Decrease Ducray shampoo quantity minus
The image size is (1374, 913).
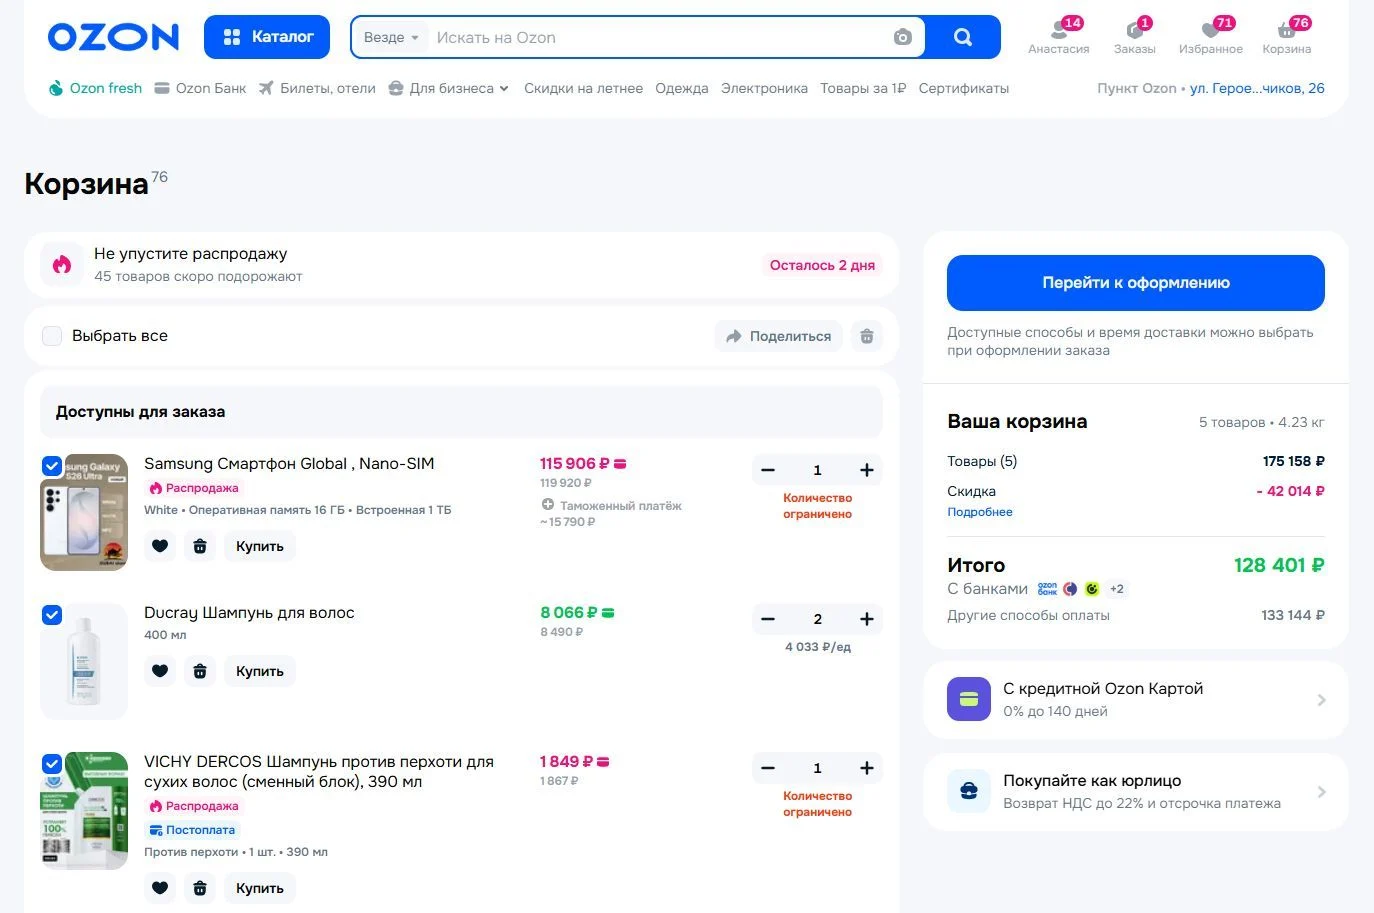tap(768, 619)
